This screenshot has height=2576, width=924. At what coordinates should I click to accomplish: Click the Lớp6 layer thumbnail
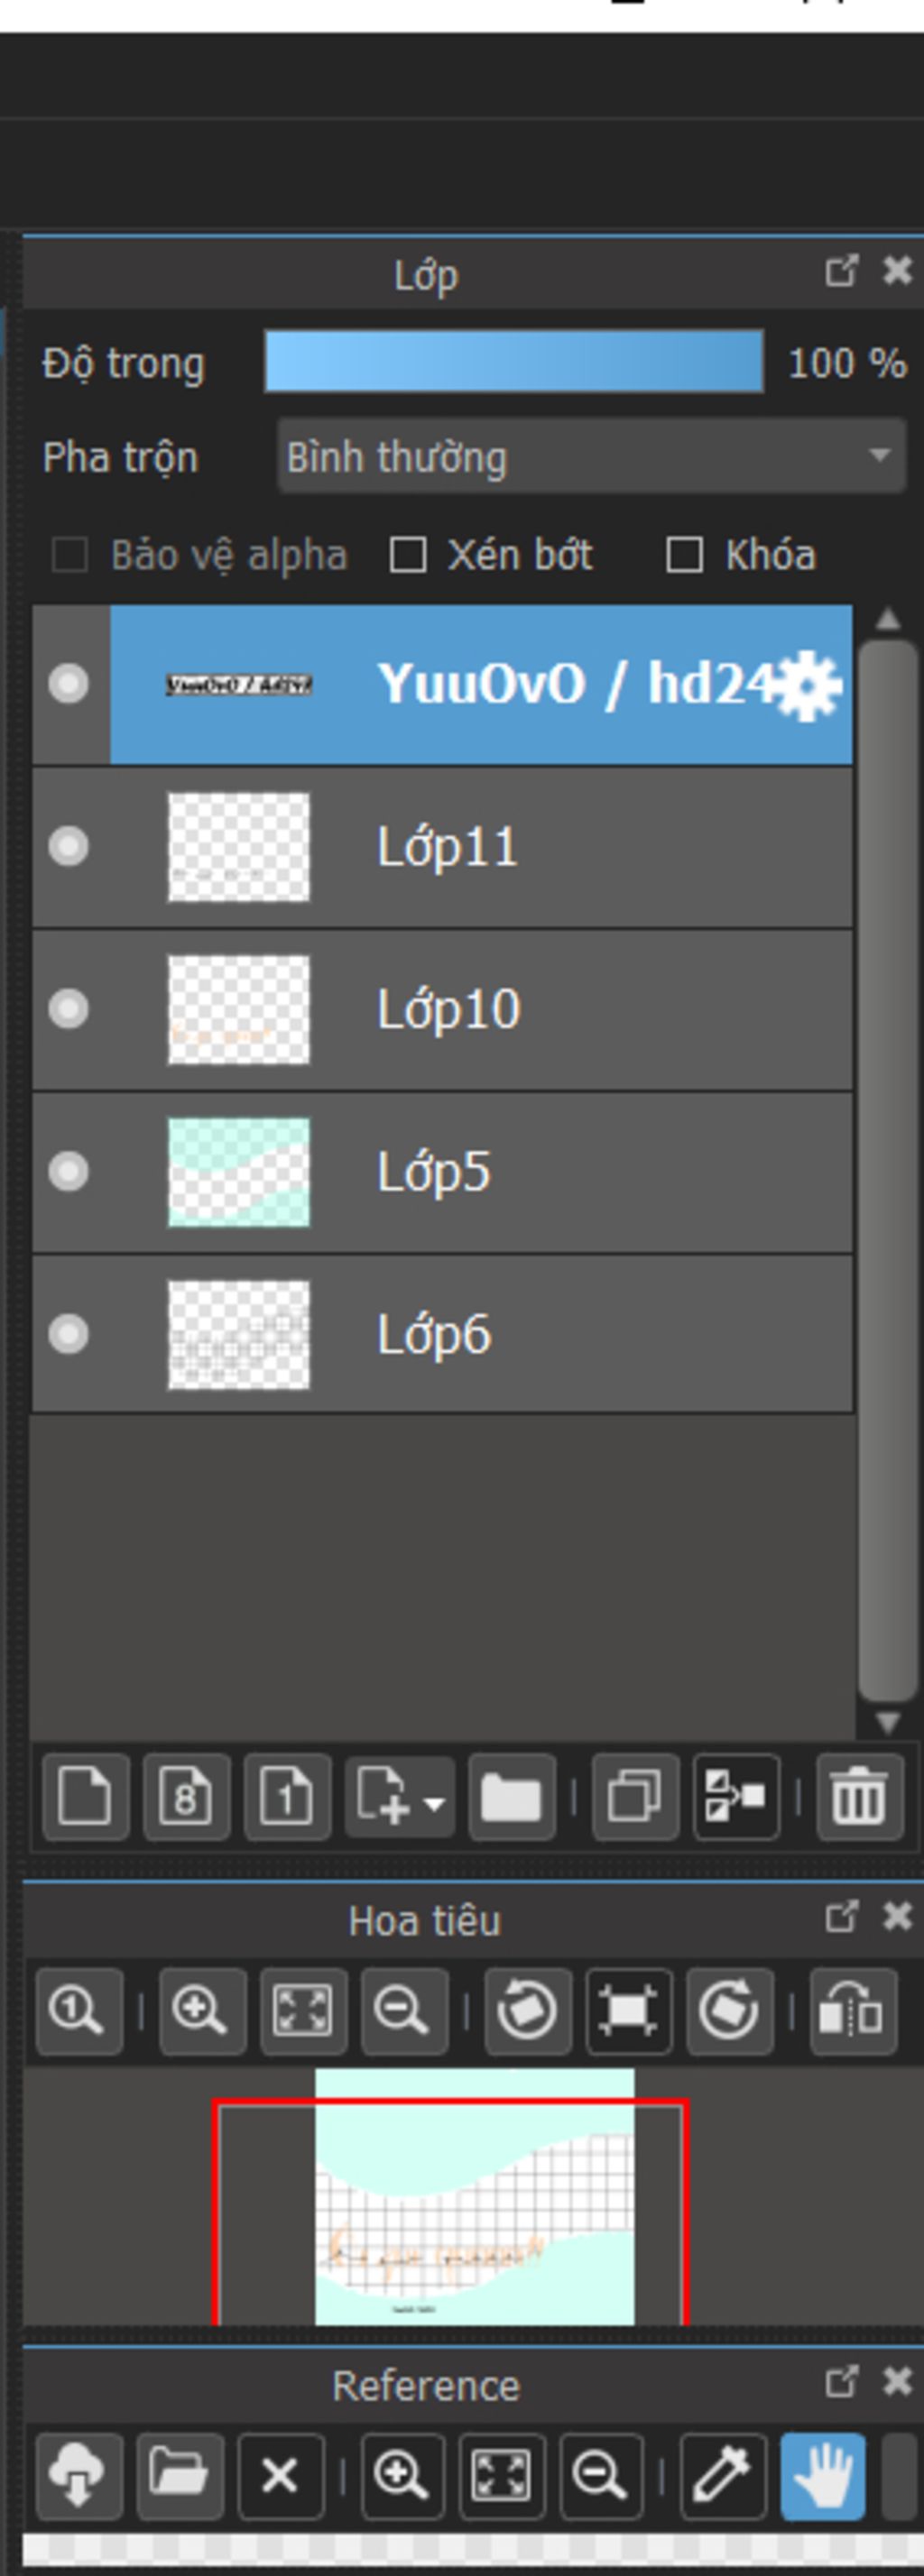point(238,1334)
